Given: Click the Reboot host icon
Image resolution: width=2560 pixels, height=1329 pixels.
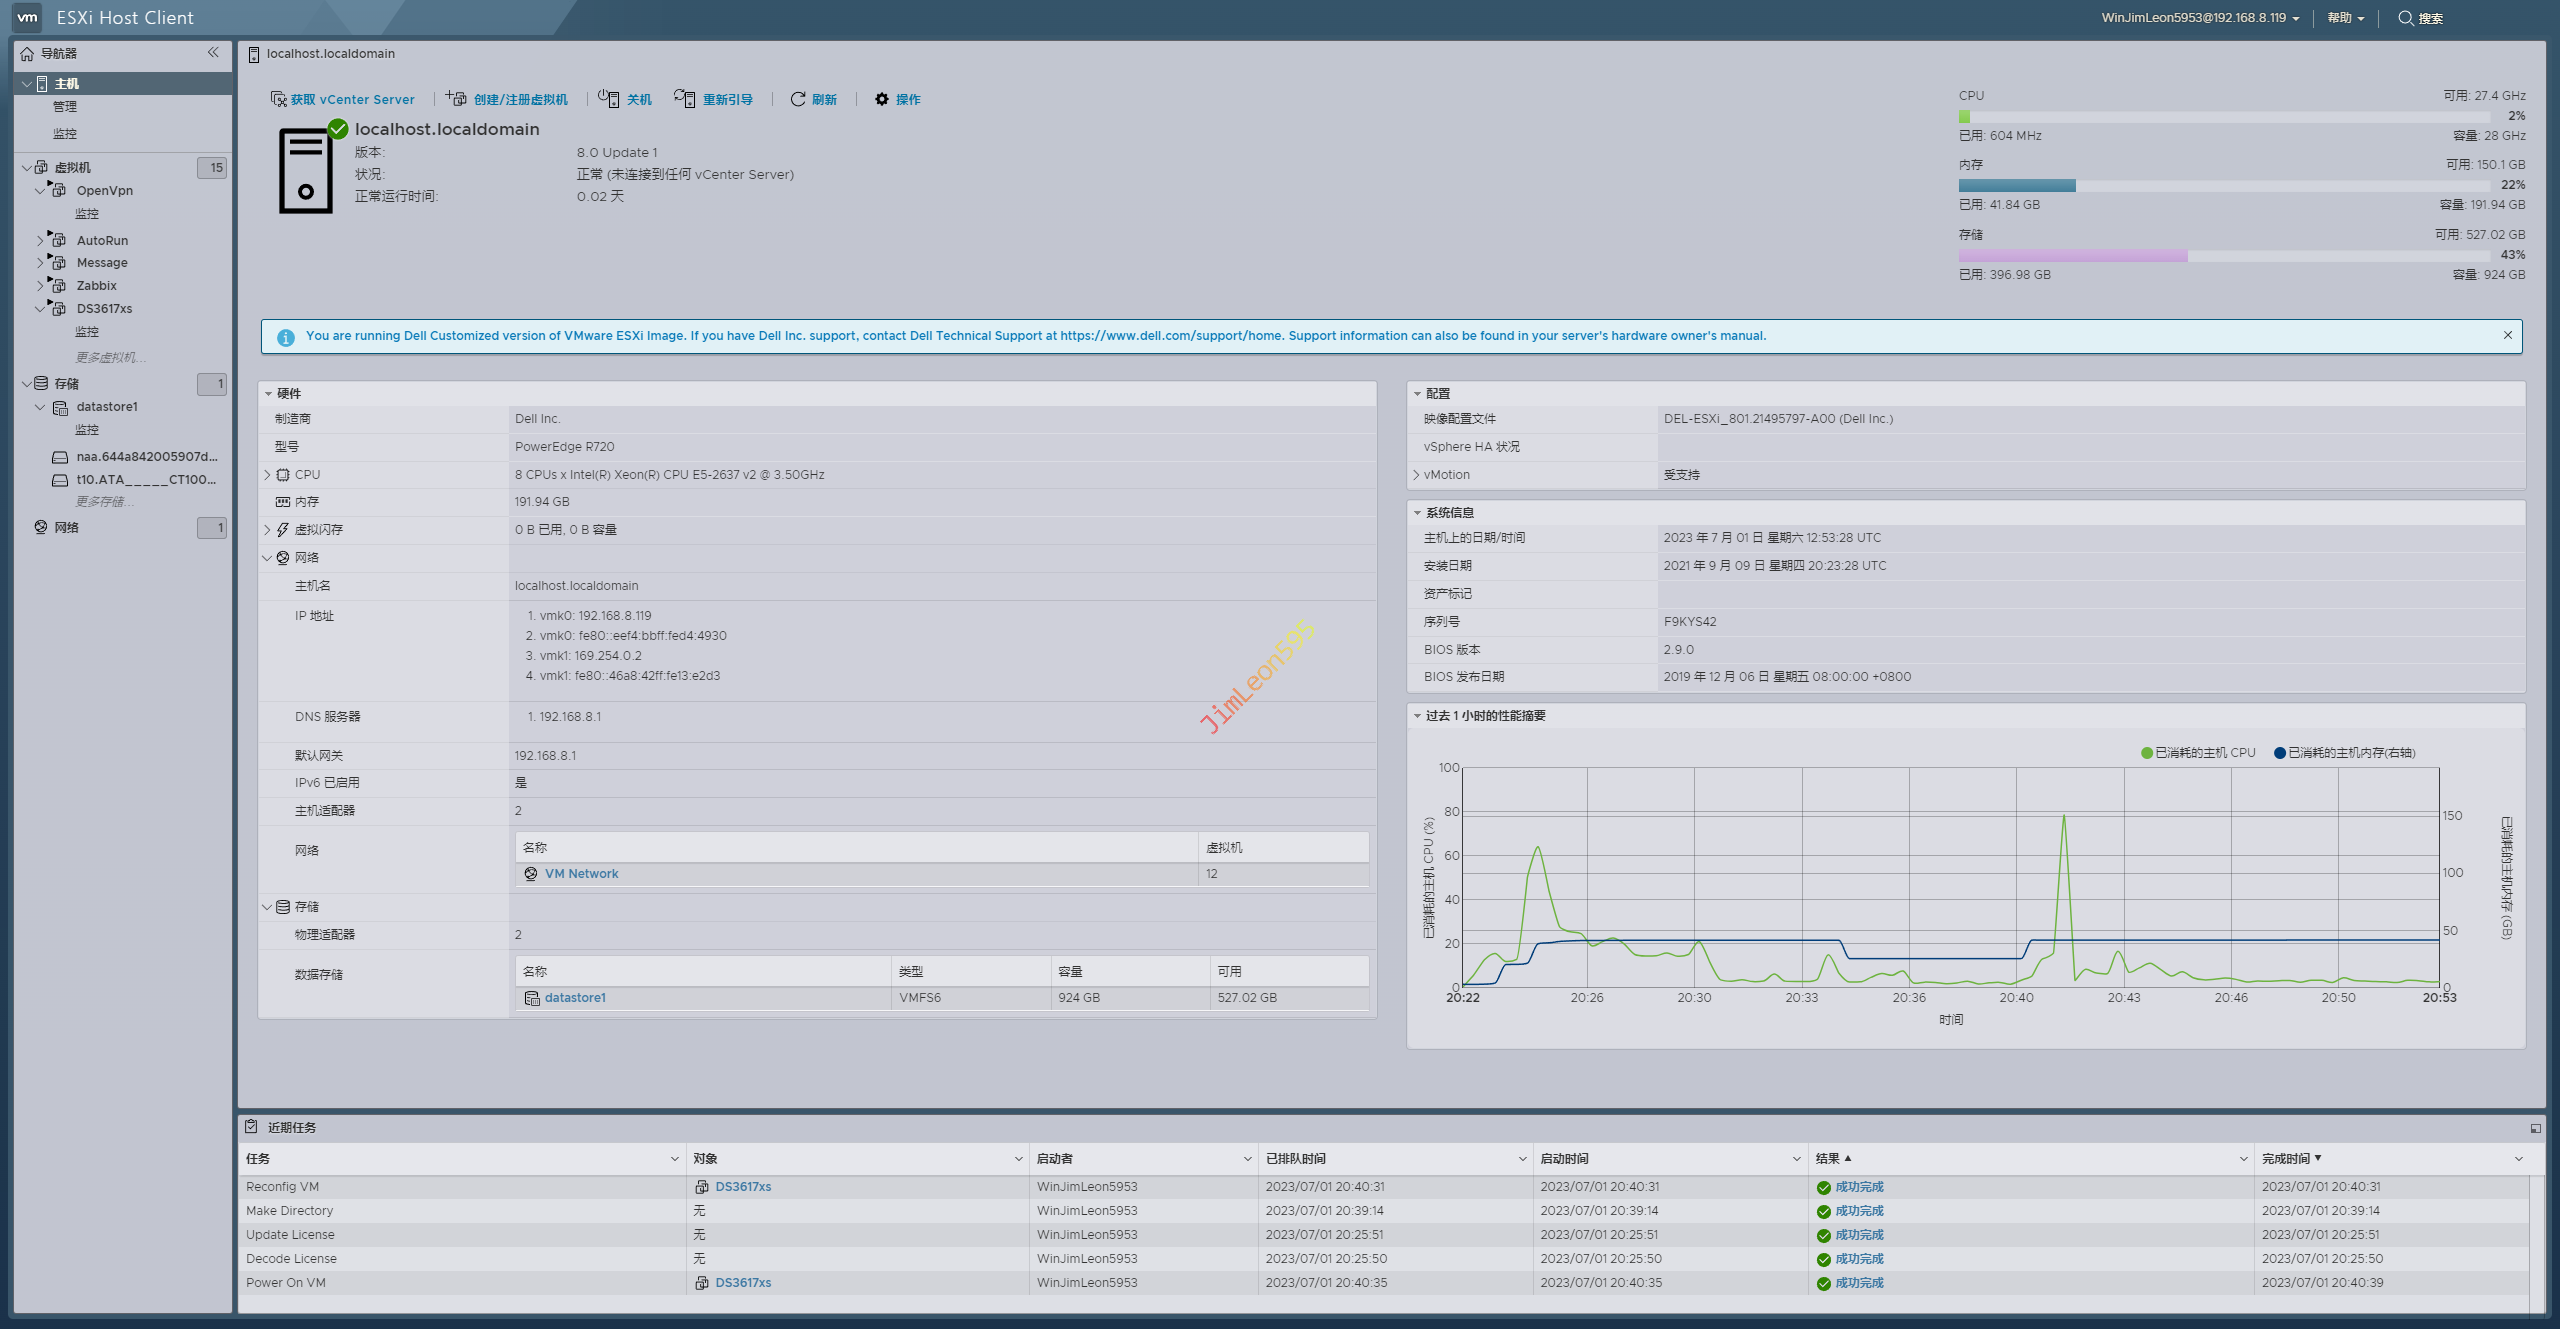Looking at the screenshot, I should click(685, 98).
